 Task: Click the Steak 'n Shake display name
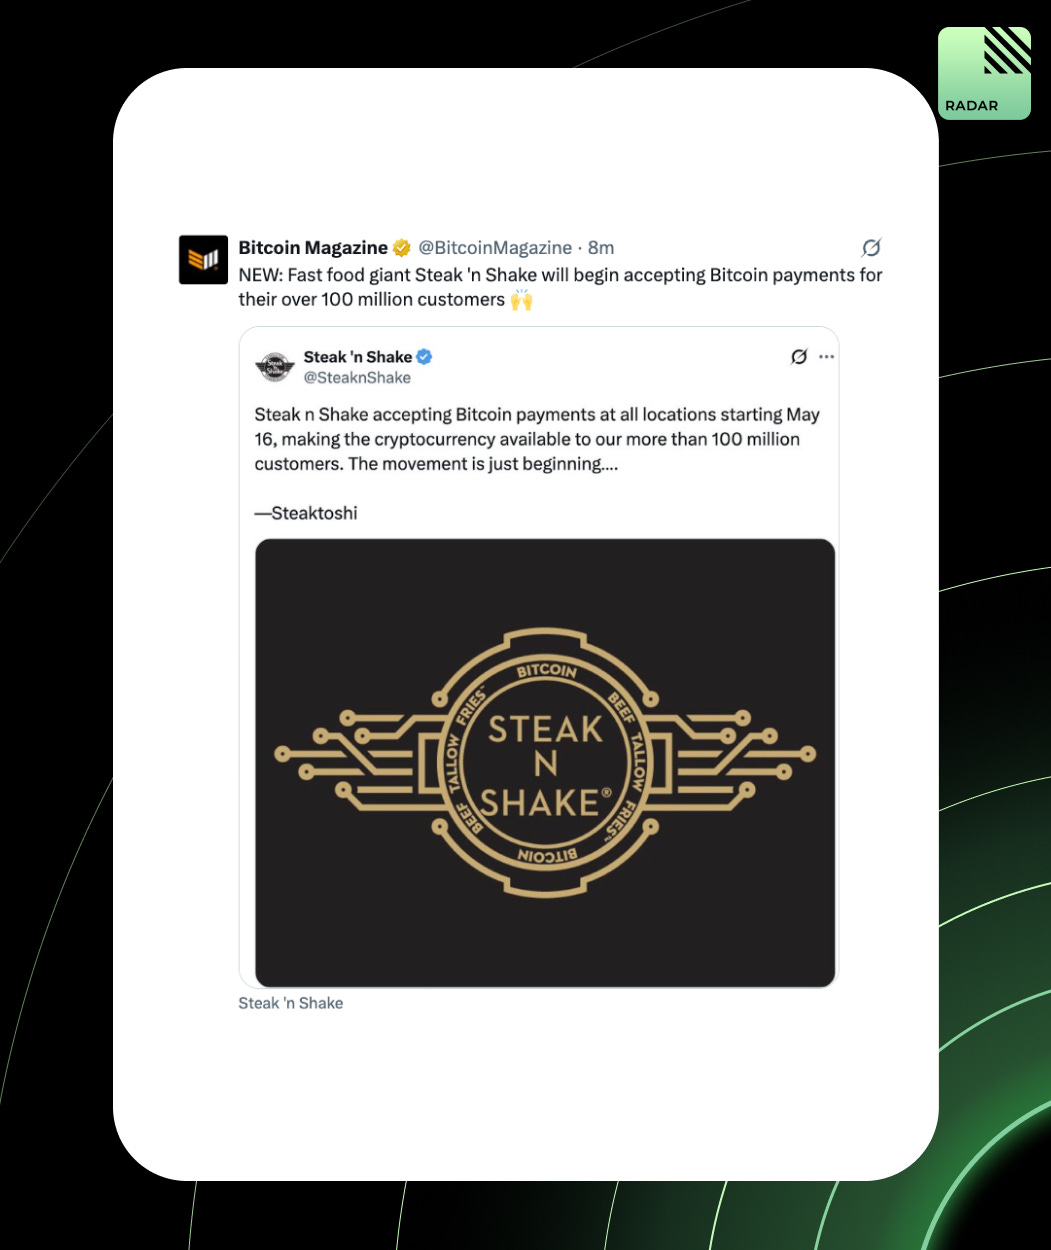point(358,357)
